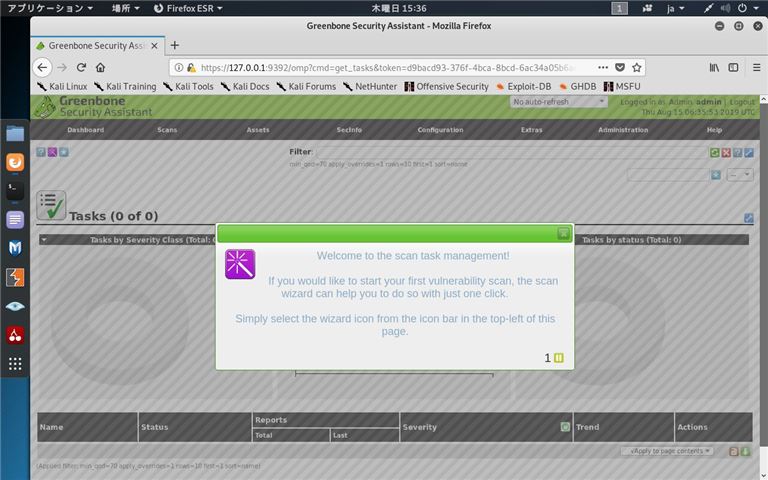Screen dimensions: 768x480
Task: Launch Maltego from the dock
Action: pos(15,248)
